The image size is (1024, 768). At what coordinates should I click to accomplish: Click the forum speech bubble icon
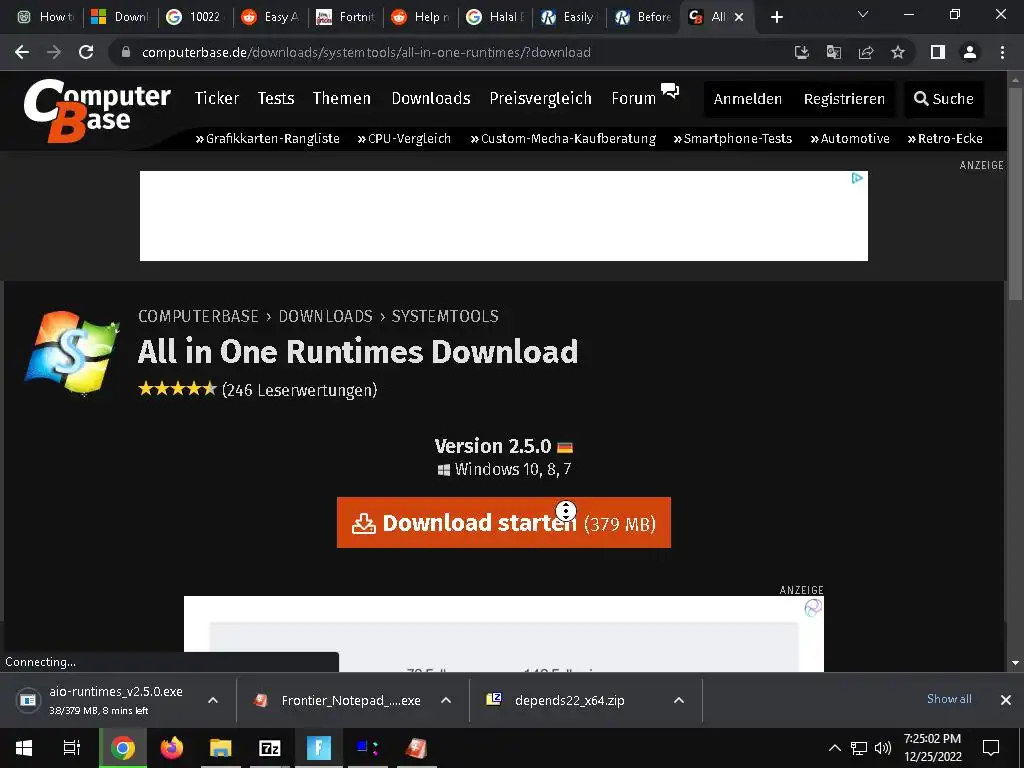[670, 90]
